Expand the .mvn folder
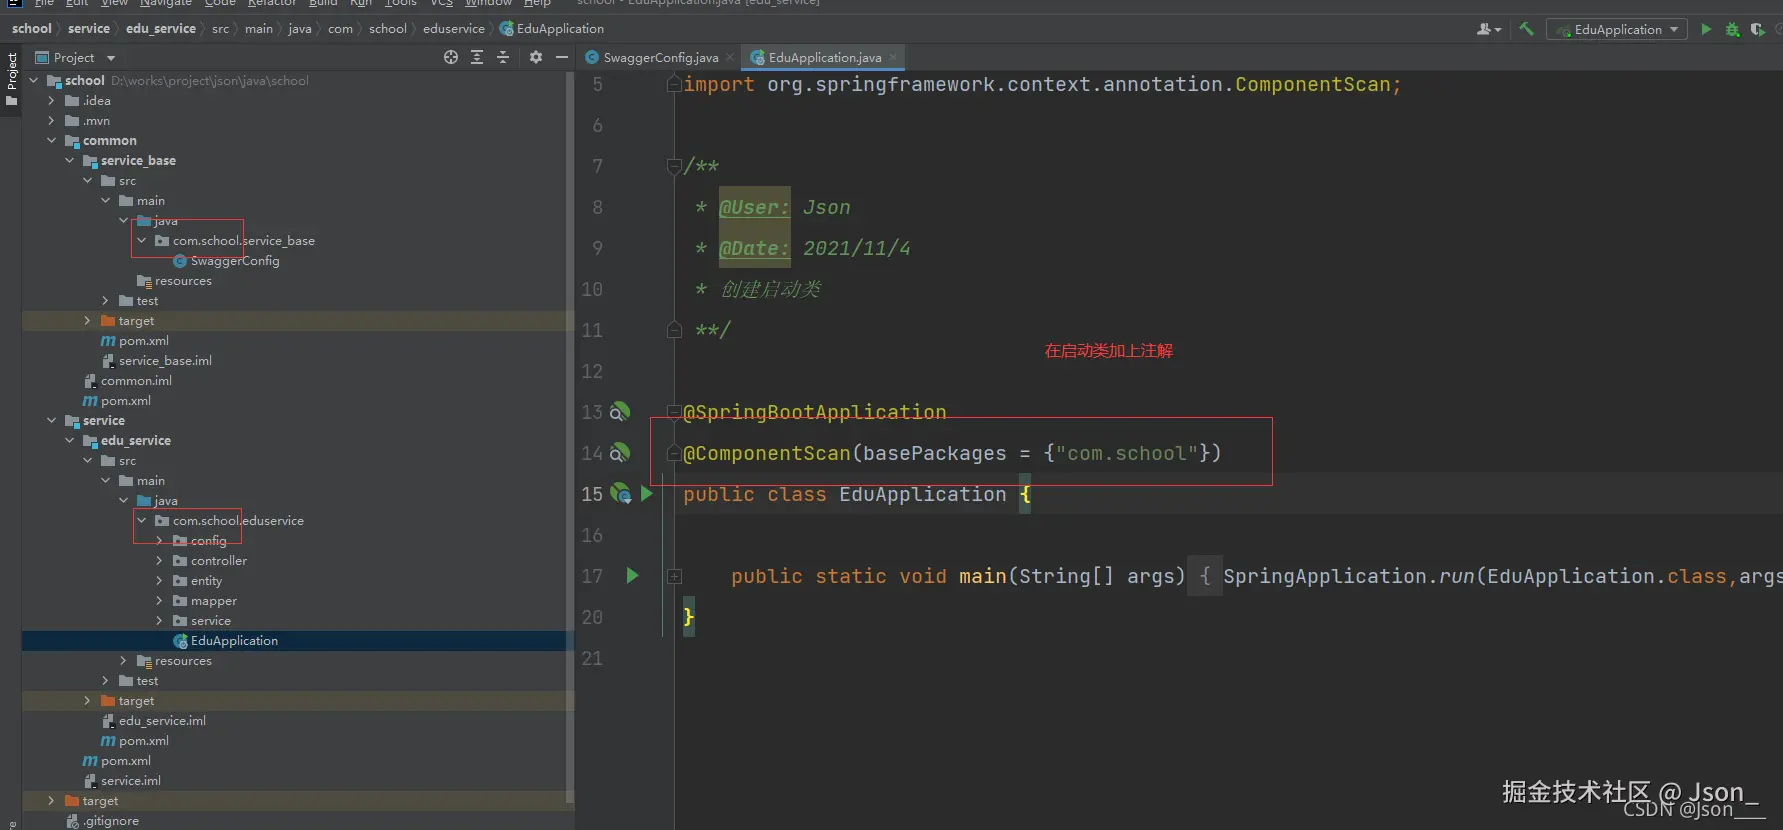Screen dimensions: 1783x830 click(x=51, y=121)
